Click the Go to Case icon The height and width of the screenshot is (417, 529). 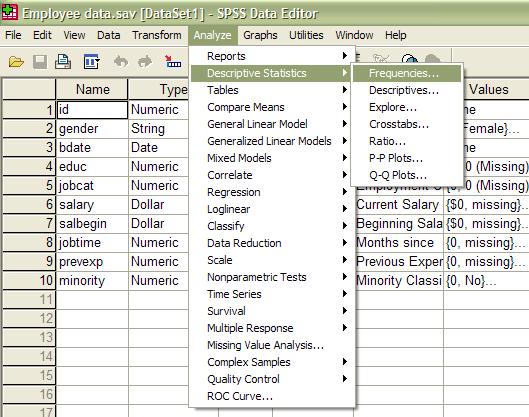pos(173,61)
